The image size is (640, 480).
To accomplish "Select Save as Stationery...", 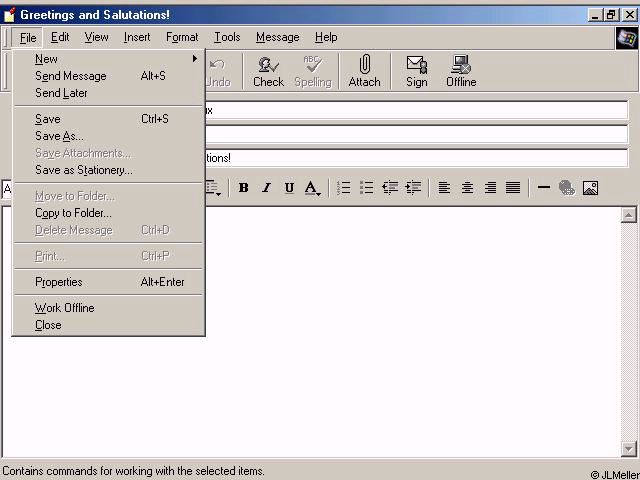I will point(109,170).
